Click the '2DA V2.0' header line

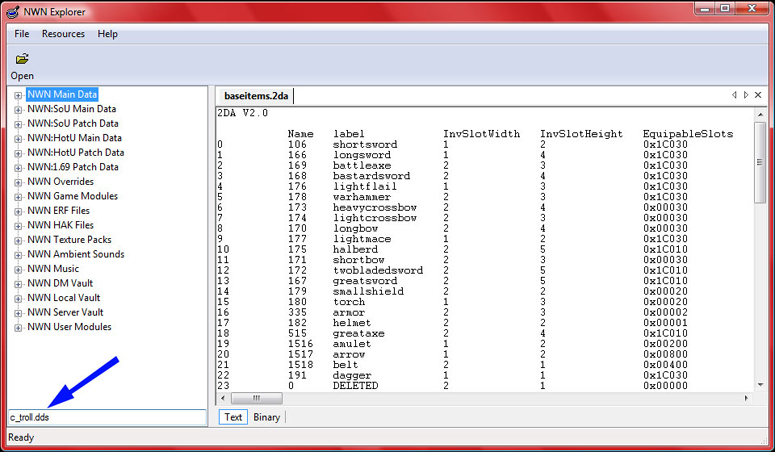(x=242, y=113)
